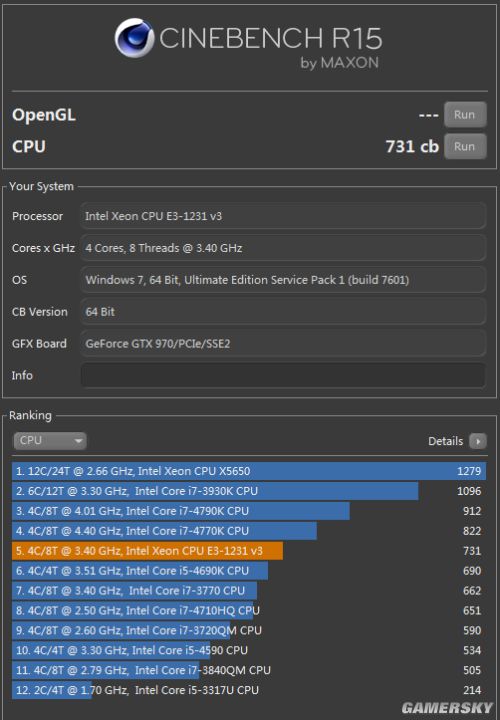Screen dimensions: 500x720
Task: Select the highlighted orange Xeon E3-1231 v3 row
Action: [249, 551]
